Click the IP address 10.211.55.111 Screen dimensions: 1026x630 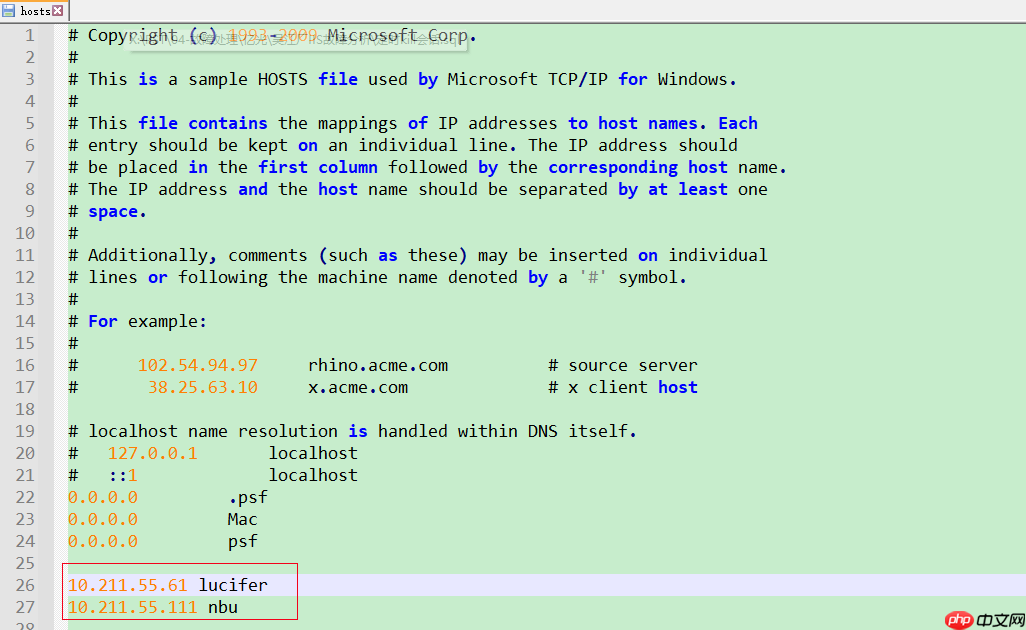pos(131,607)
